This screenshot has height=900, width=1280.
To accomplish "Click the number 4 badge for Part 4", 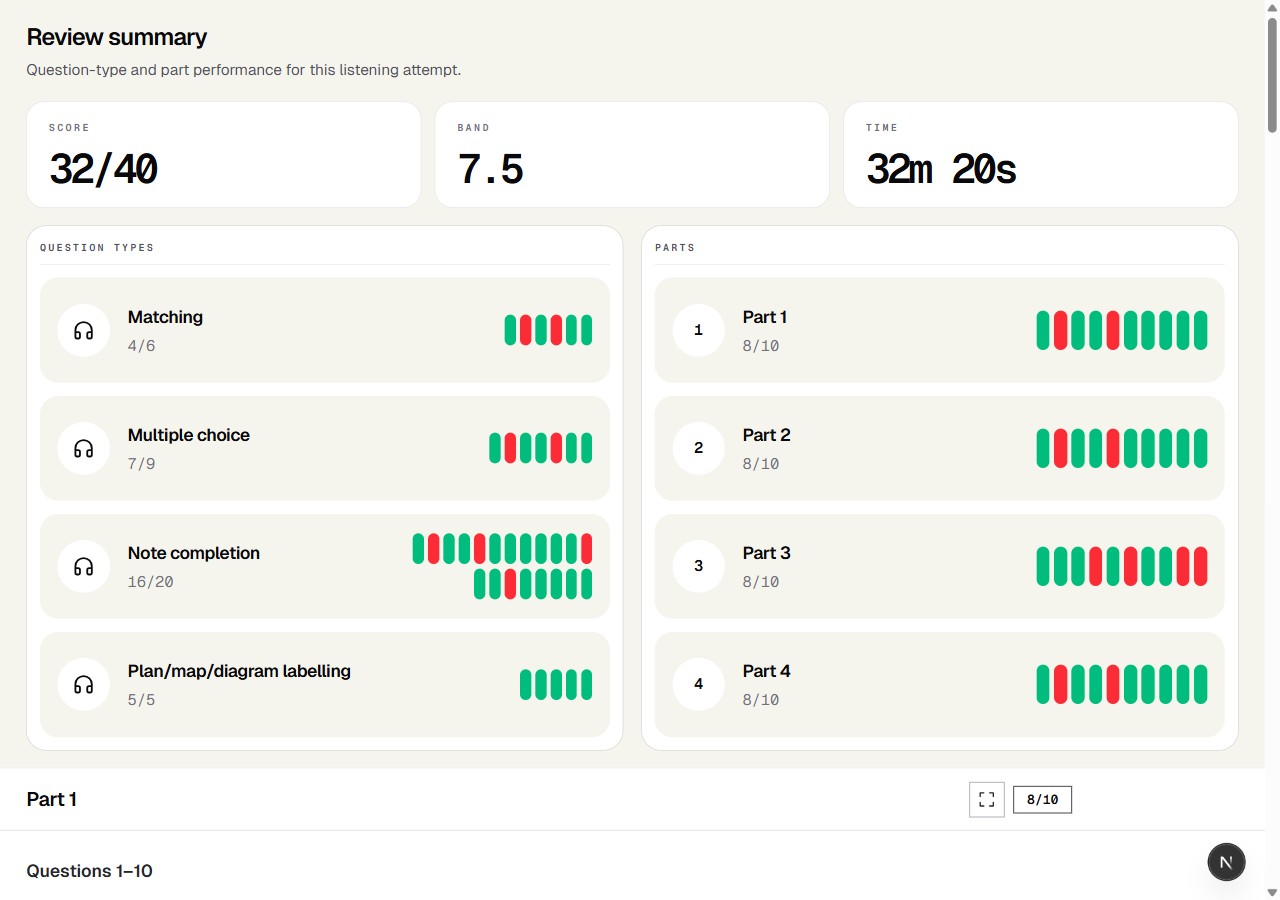I will (x=698, y=684).
